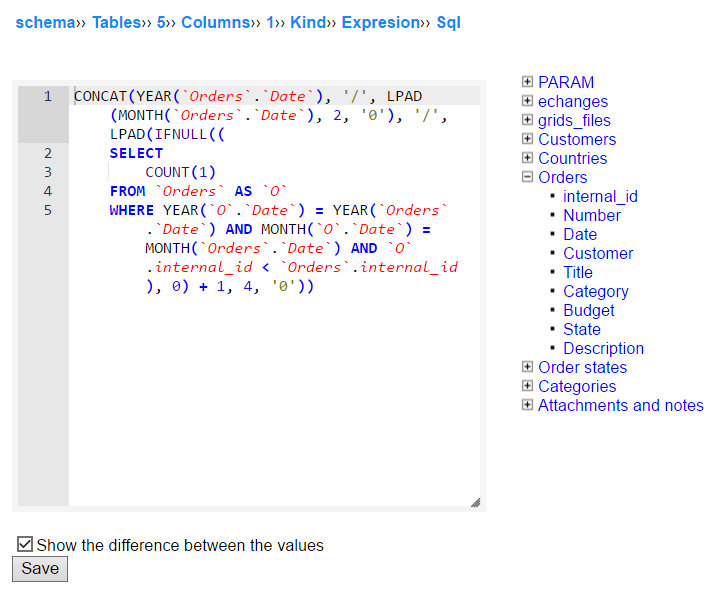
Task: Toggle Show the difference between values checkbox
Action: point(24,544)
